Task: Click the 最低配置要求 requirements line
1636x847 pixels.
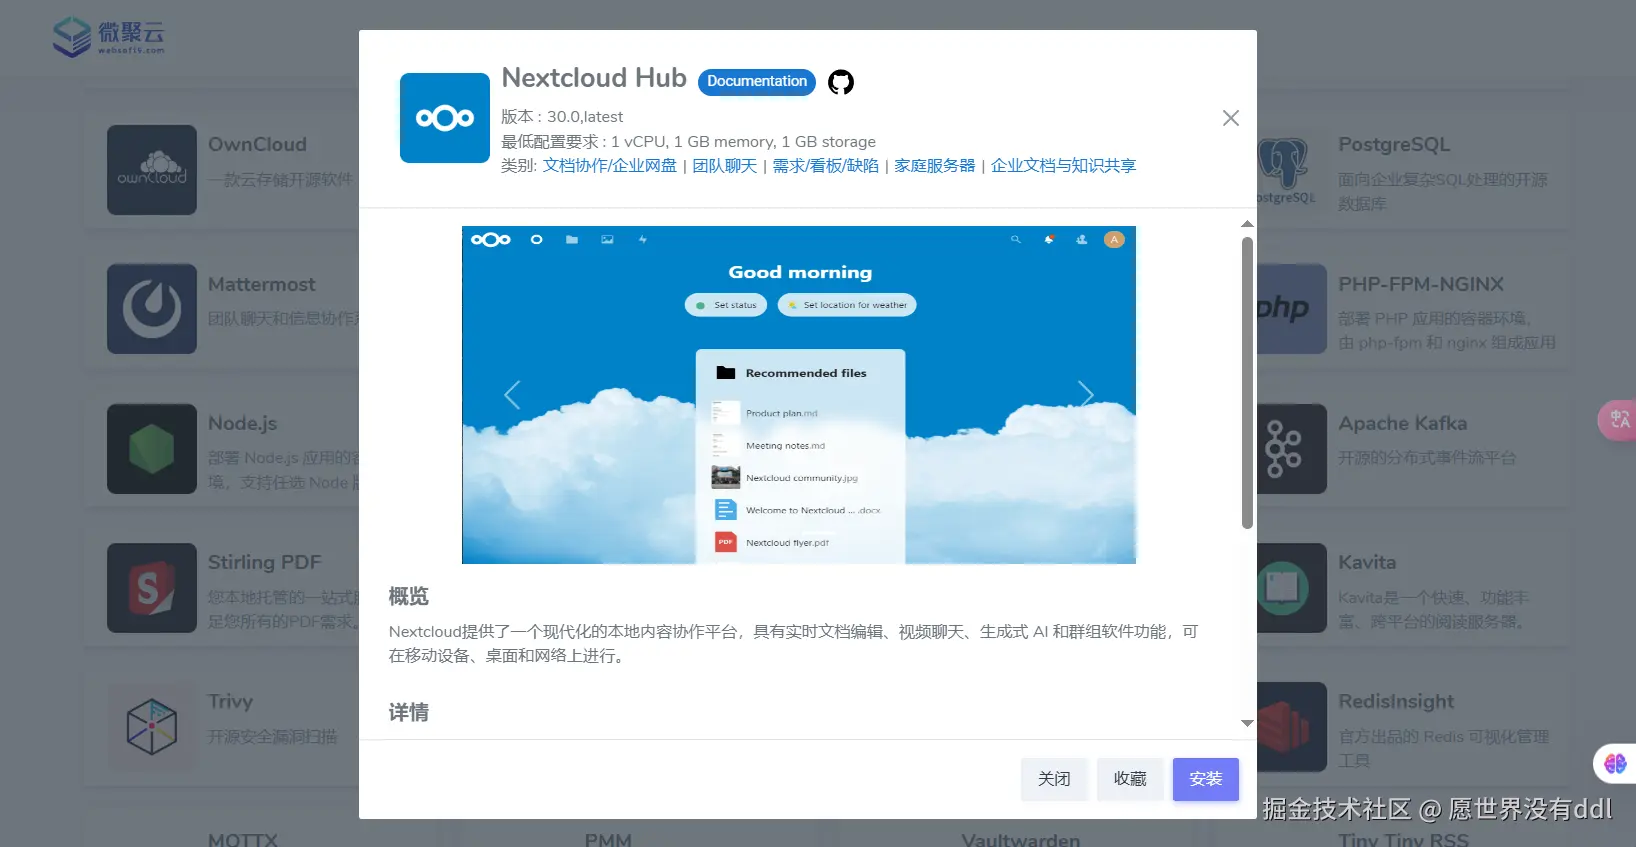Action: point(688,142)
